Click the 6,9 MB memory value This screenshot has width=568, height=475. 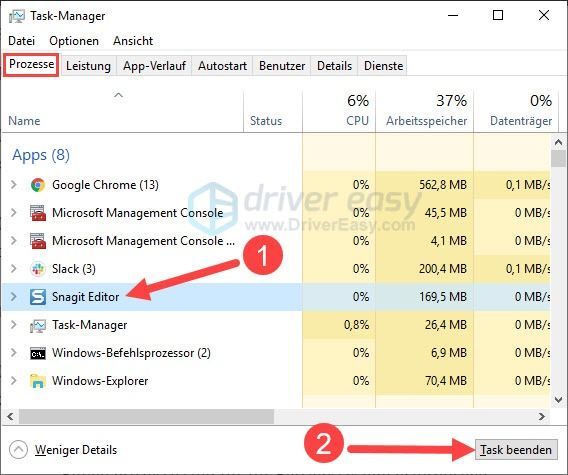[449, 353]
